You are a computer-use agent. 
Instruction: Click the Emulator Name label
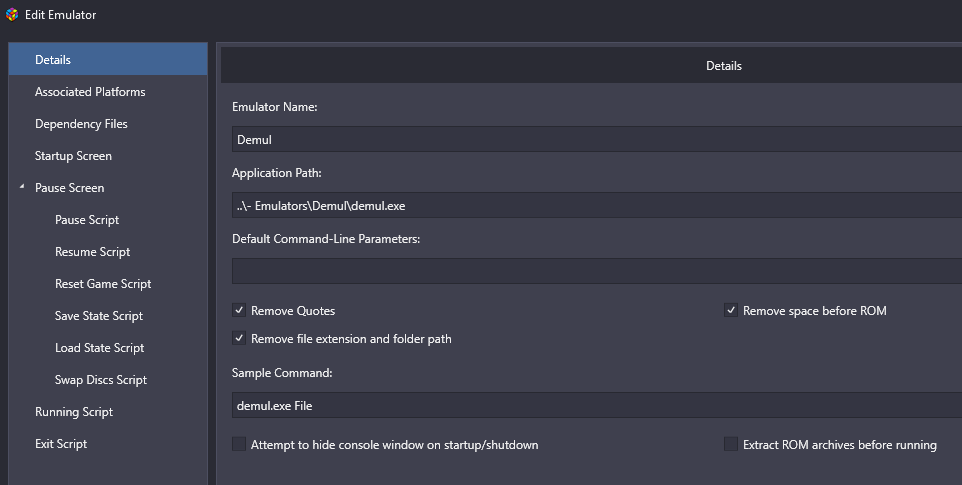click(x=274, y=107)
